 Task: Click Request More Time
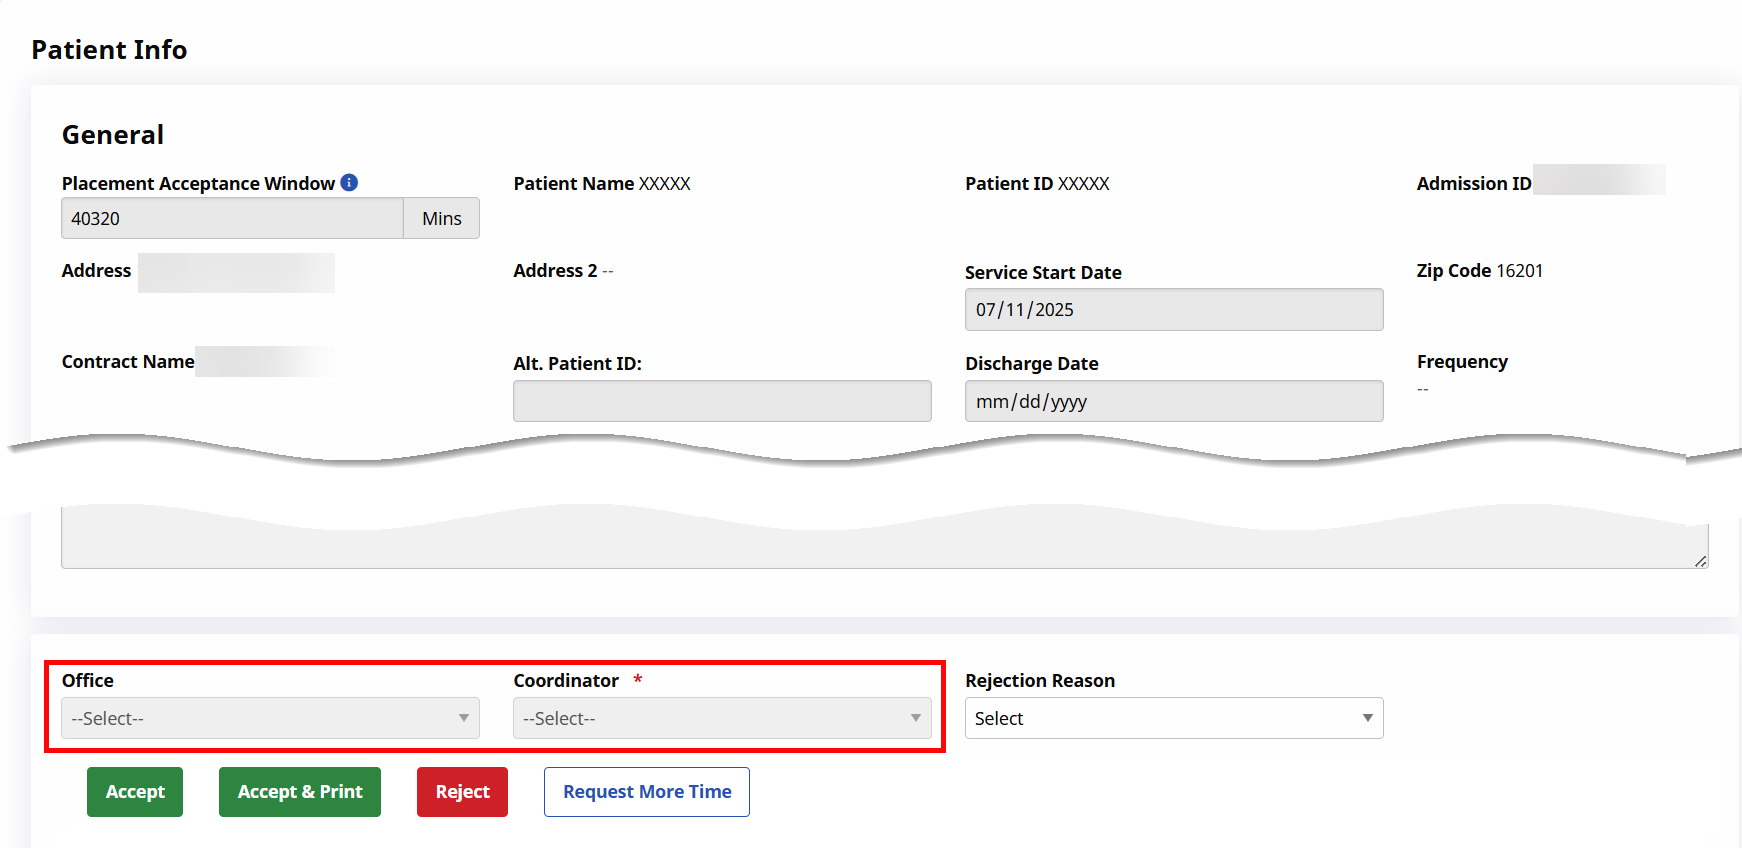647,792
